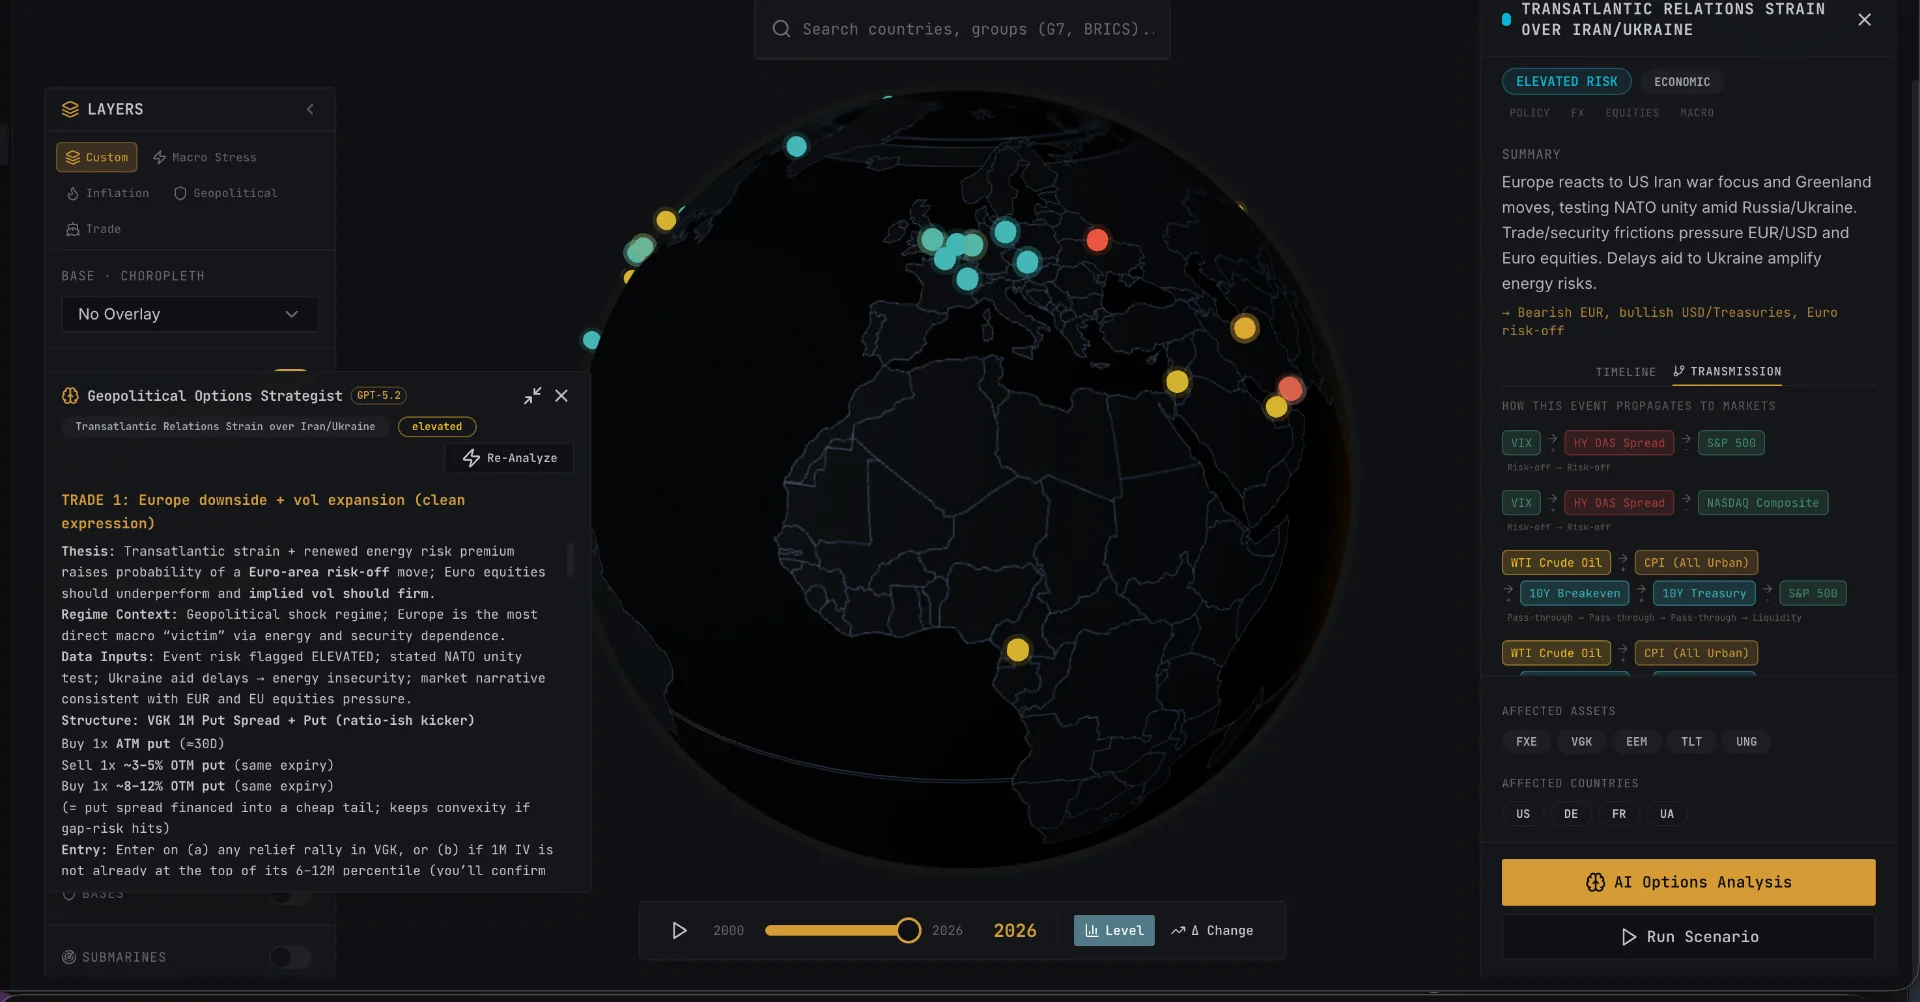Viewport: 1920px width, 1002px height.
Task: Click the GPT-5.2 model tag
Action: click(379, 396)
